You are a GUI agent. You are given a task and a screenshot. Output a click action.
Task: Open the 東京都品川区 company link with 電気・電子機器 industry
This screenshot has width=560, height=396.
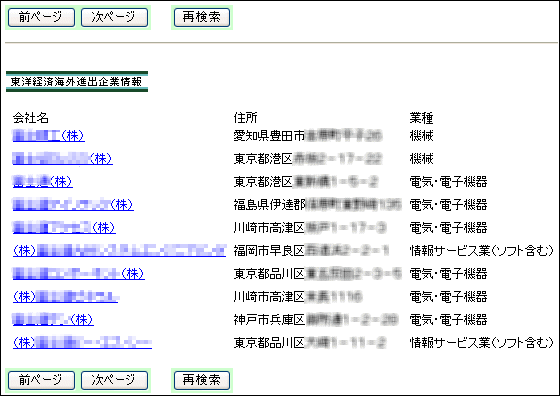click(x=79, y=274)
